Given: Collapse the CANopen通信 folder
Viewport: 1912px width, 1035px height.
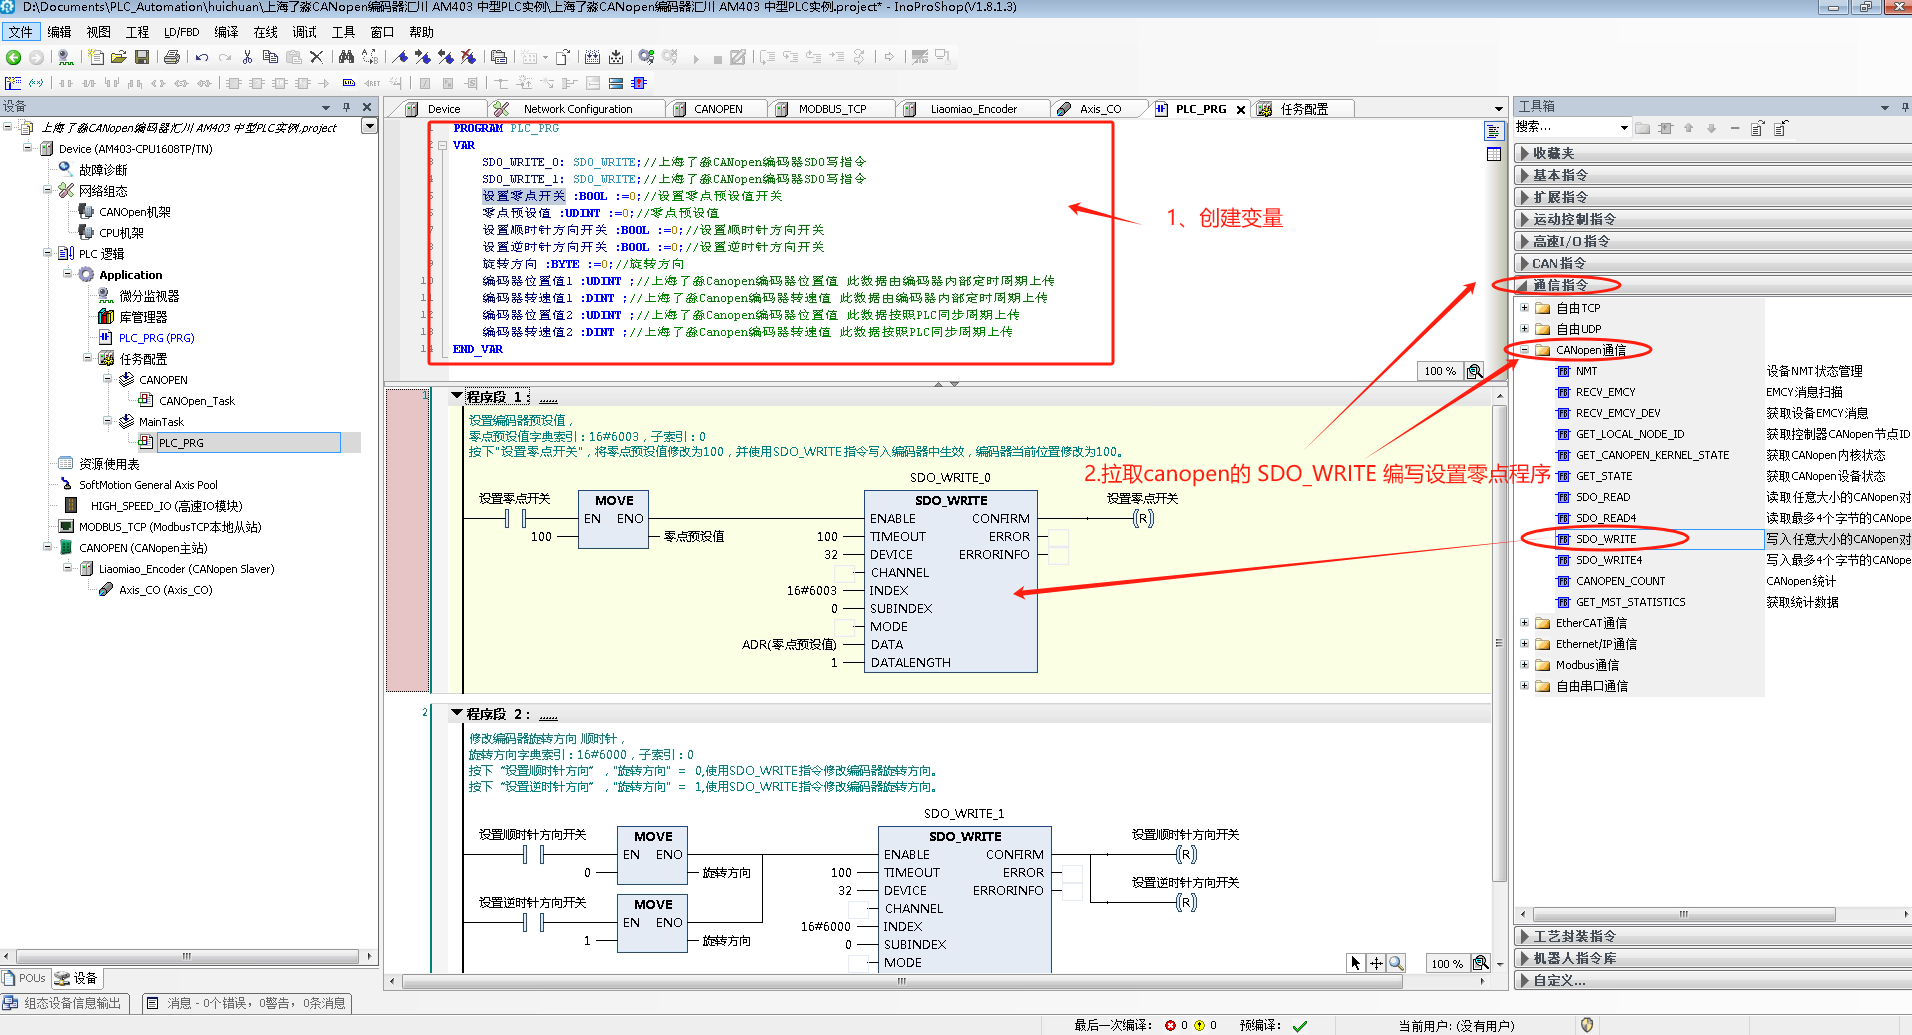Looking at the screenshot, I should pos(1524,349).
